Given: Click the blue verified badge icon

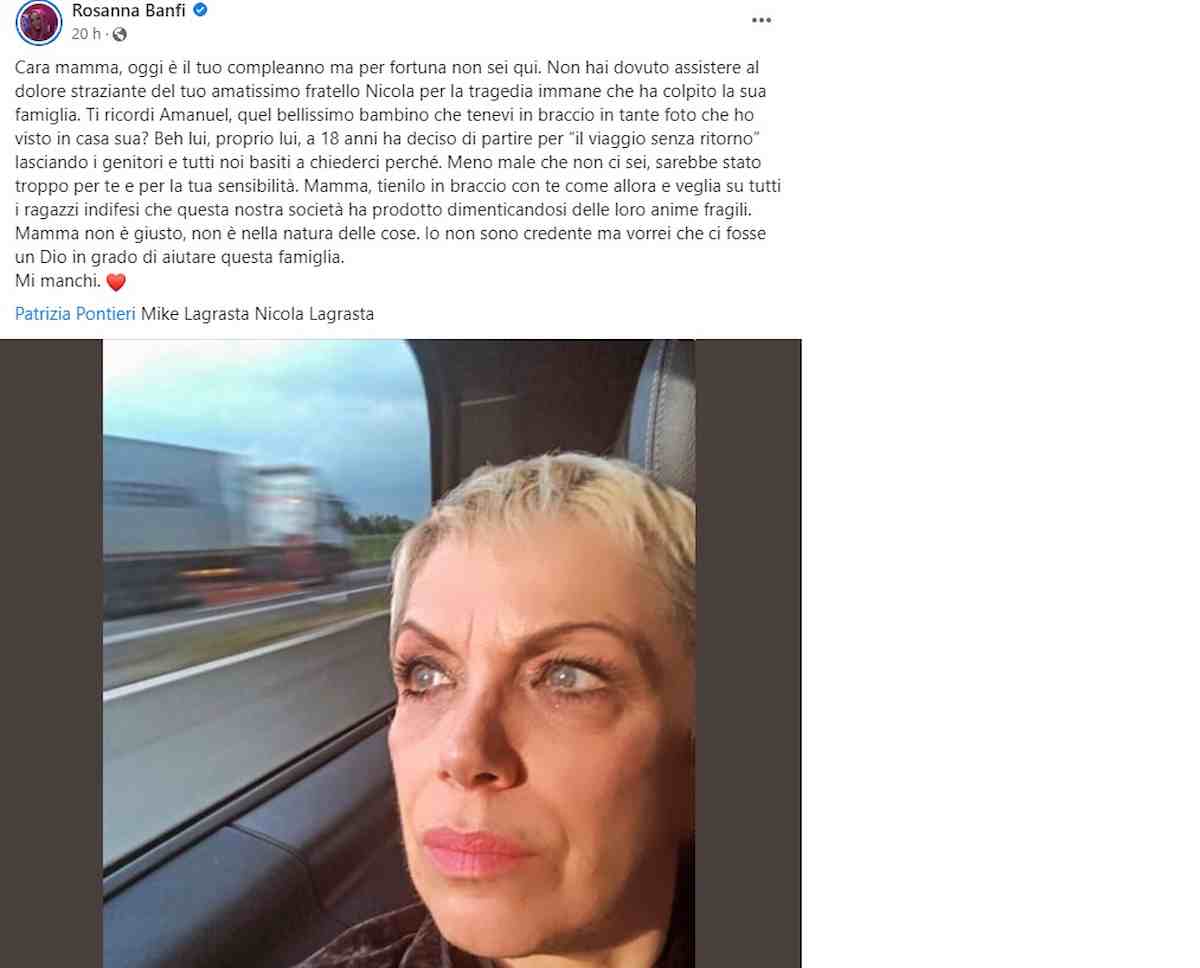Looking at the screenshot, I should click(200, 10).
